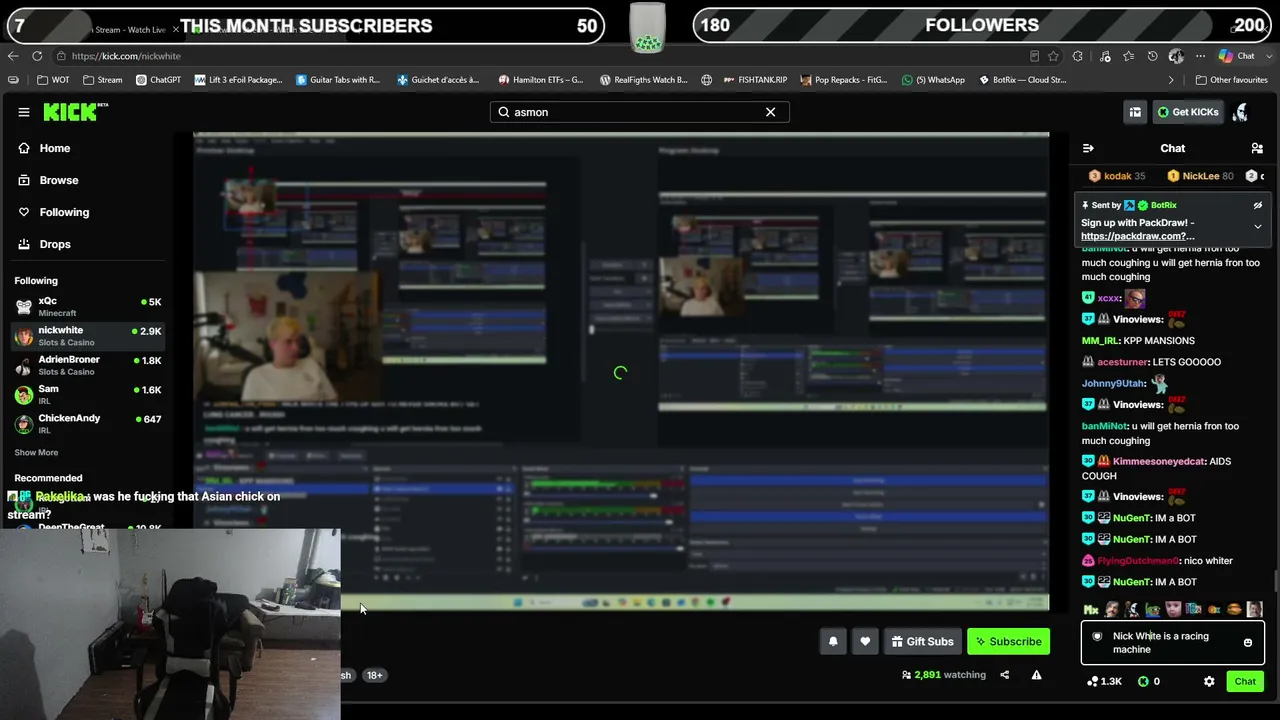1280x720 pixels.
Task: Click the Kick logo
Action: click(75, 112)
